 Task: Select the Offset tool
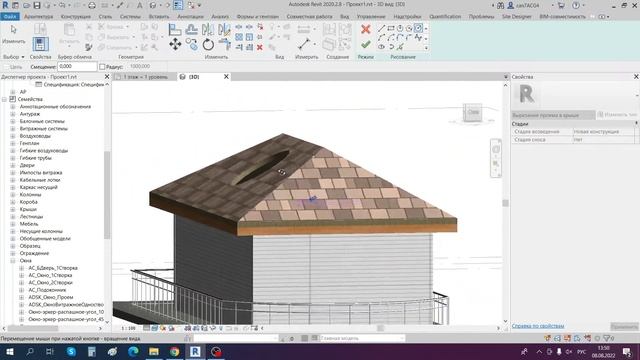coord(191,29)
